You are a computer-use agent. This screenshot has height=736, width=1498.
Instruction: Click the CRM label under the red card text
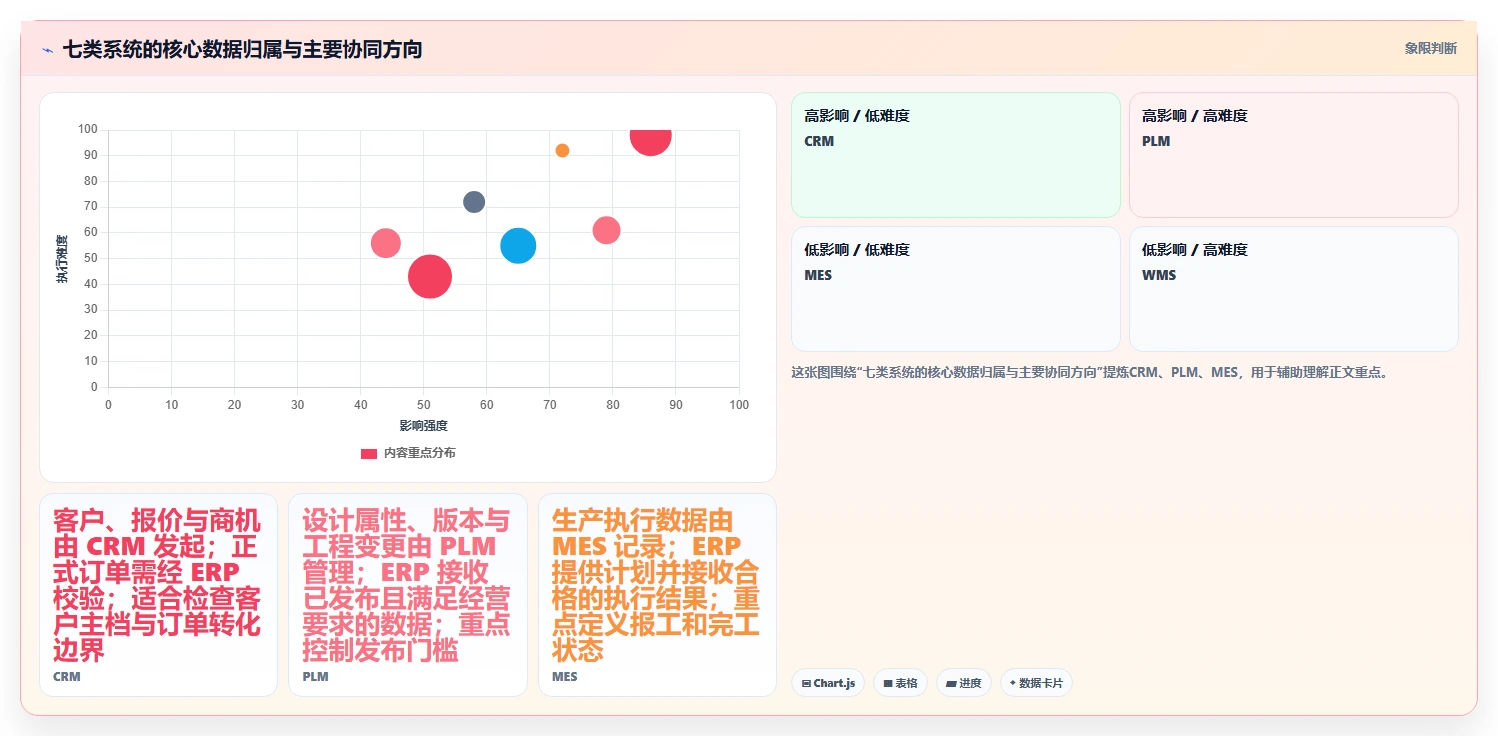(67, 677)
